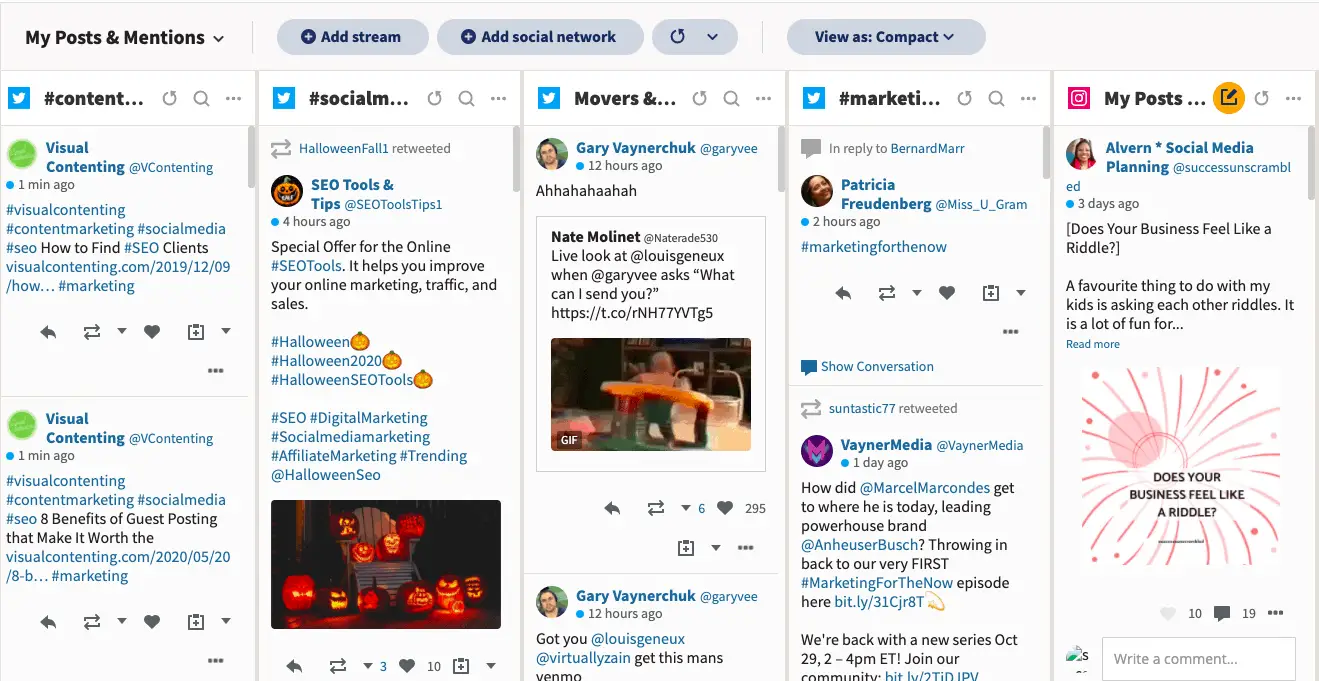Retweet the How to Find SEO Clients tweet
Viewport: 1319px width, 681px height.
[x=92, y=332]
